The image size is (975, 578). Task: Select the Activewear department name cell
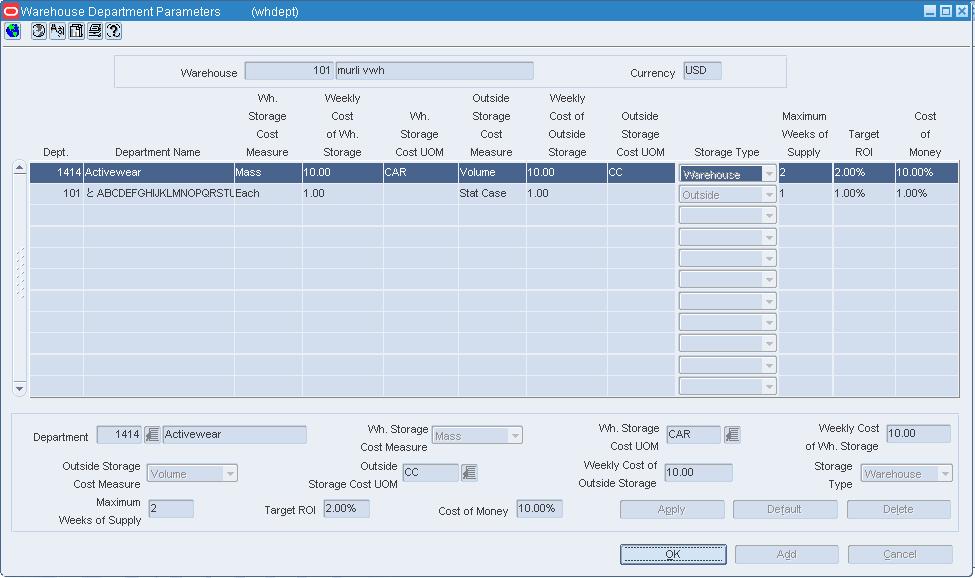pos(159,173)
